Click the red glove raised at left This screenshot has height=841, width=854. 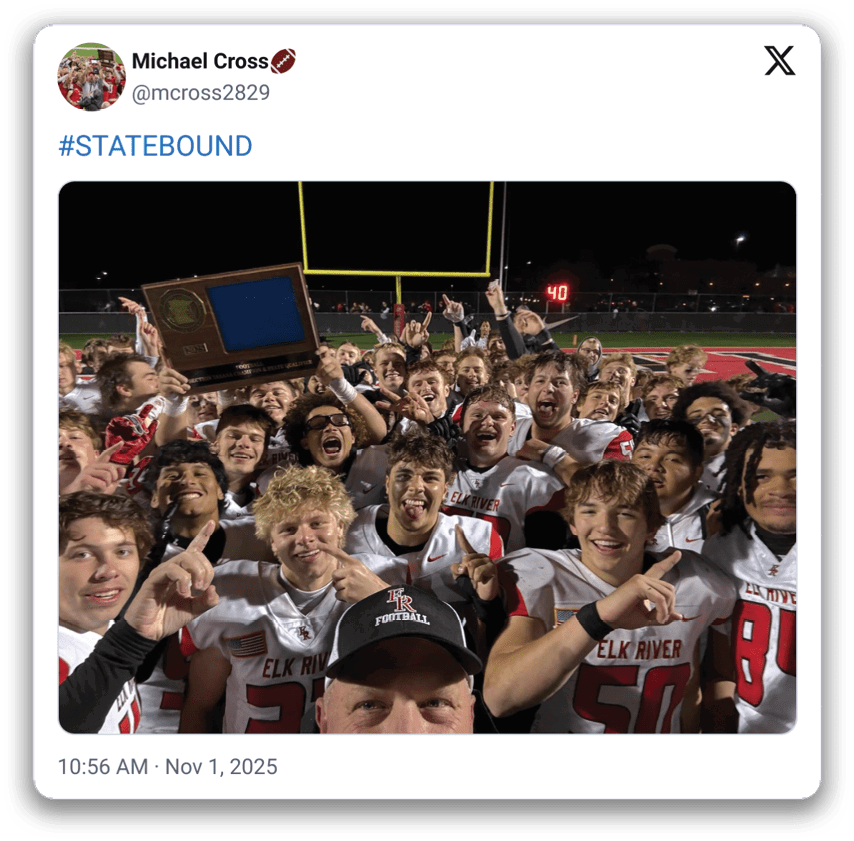(x=129, y=433)
